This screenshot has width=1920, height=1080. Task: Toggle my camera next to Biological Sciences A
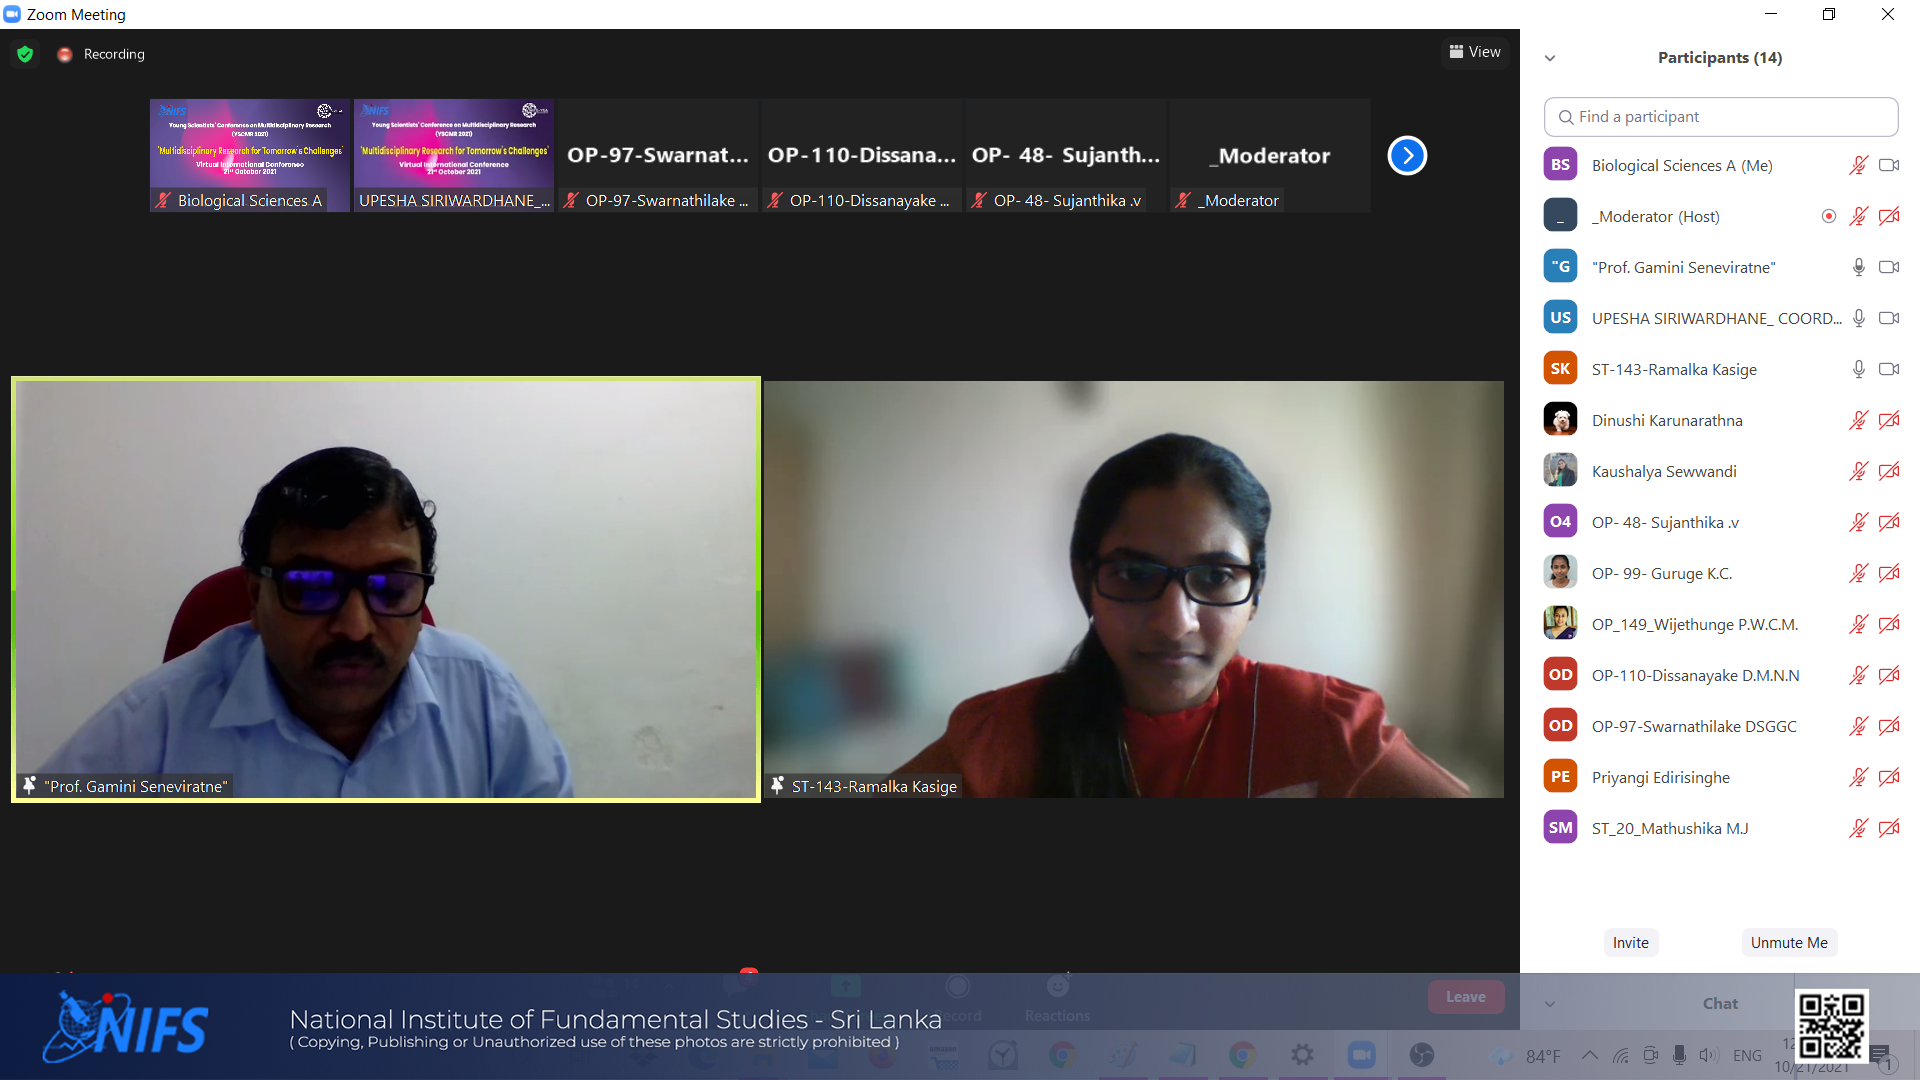(x=1889, y=165)
